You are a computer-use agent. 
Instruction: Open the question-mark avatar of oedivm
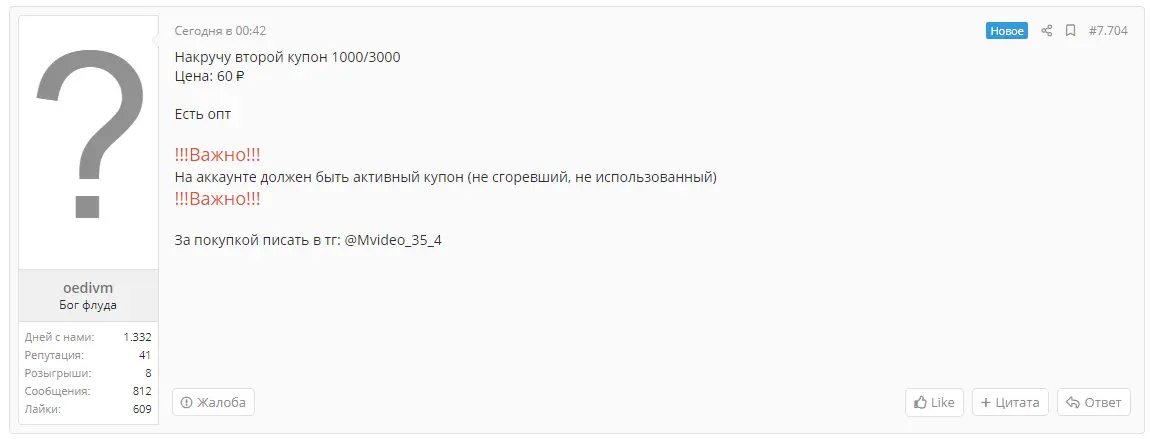coord(88,142)
